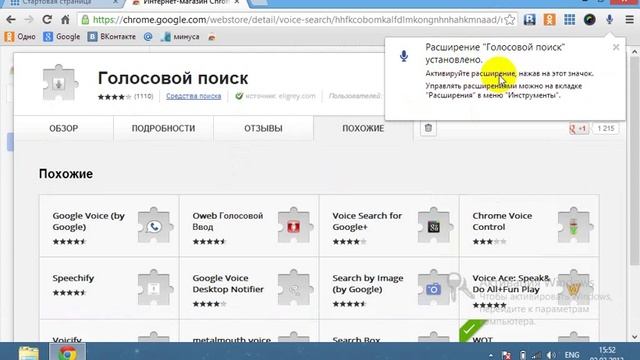Close the Интернет-магазин Chrome tab

coord(236,2)
